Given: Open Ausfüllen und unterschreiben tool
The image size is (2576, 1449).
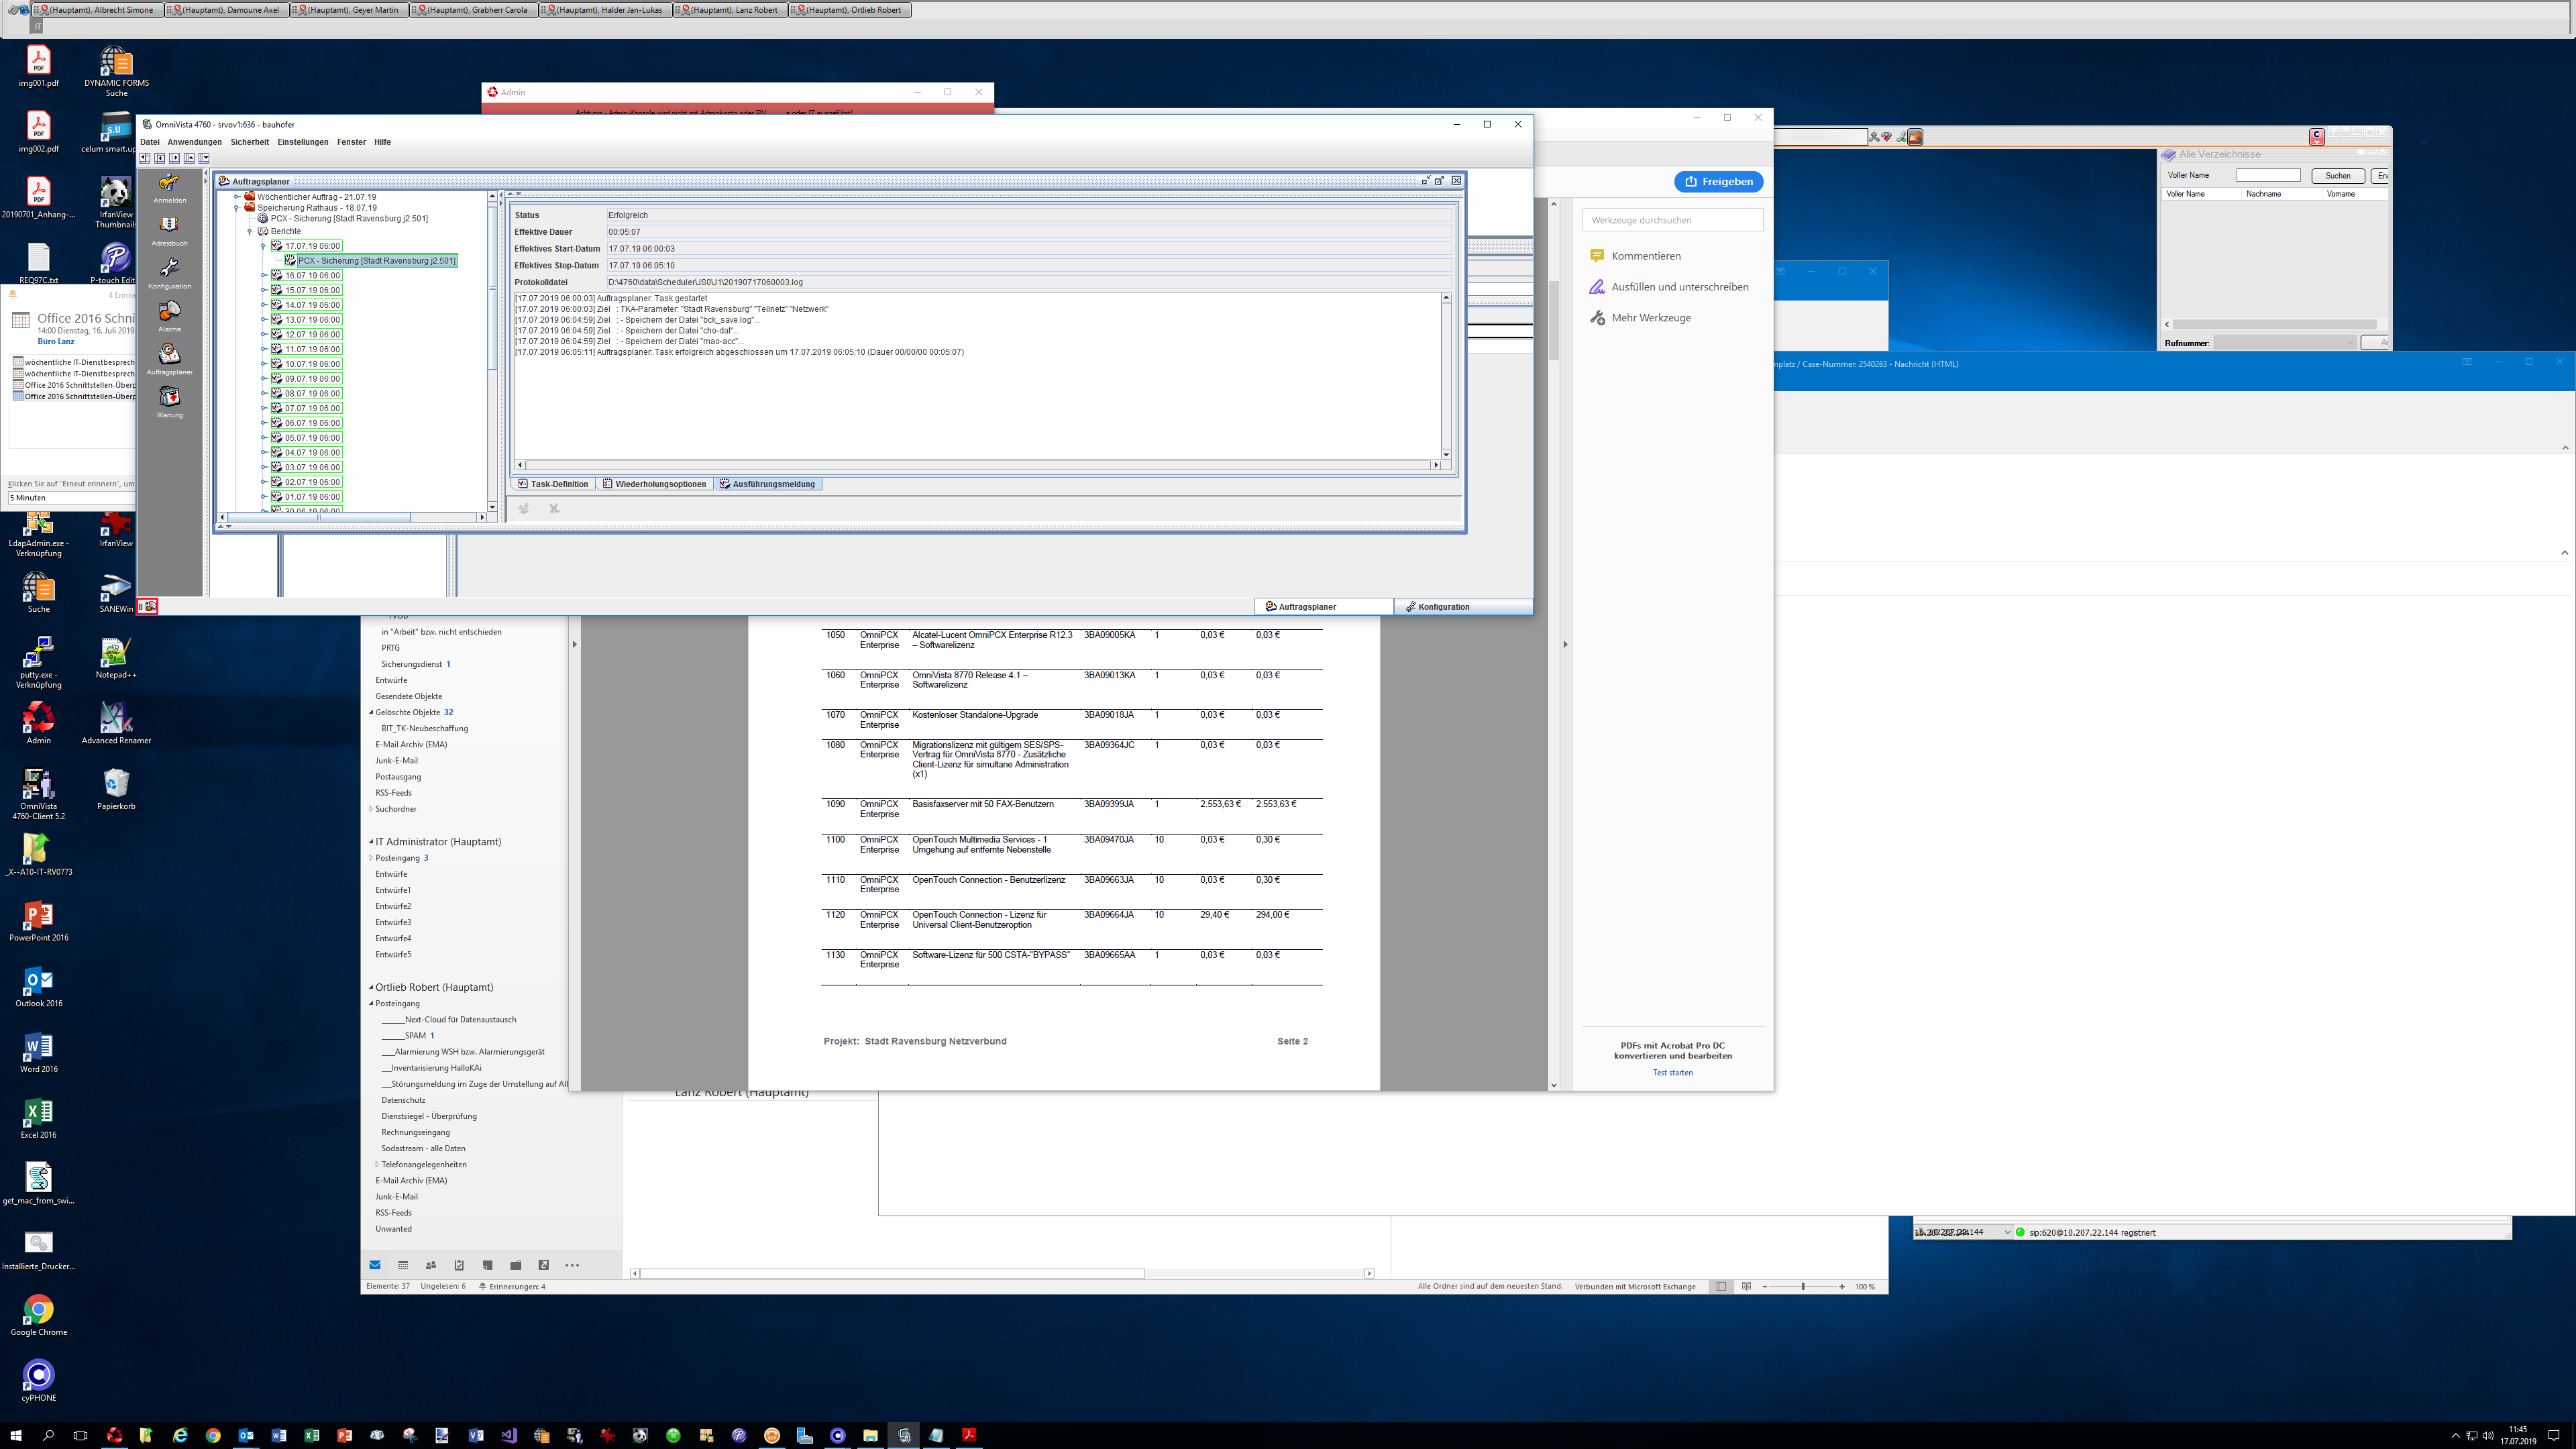Looking at the screenshot, I should tap(1679, 287).
